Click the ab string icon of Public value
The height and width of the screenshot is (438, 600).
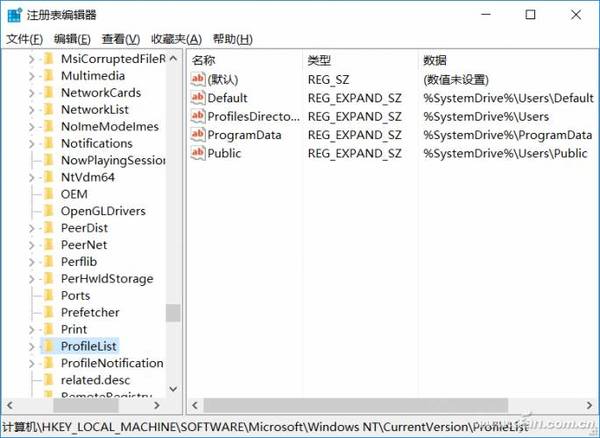pos(198,153)
